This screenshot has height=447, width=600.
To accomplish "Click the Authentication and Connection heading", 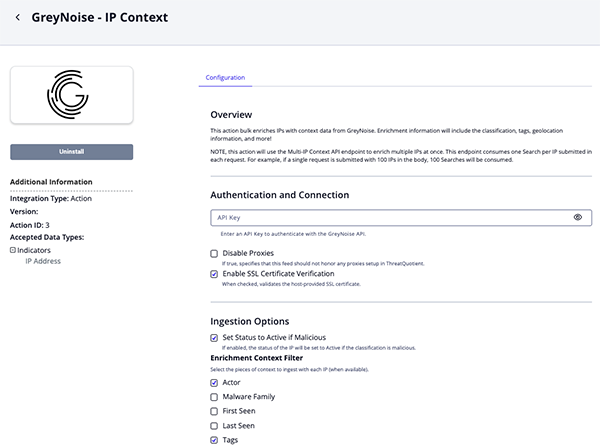I will [280, 195].
